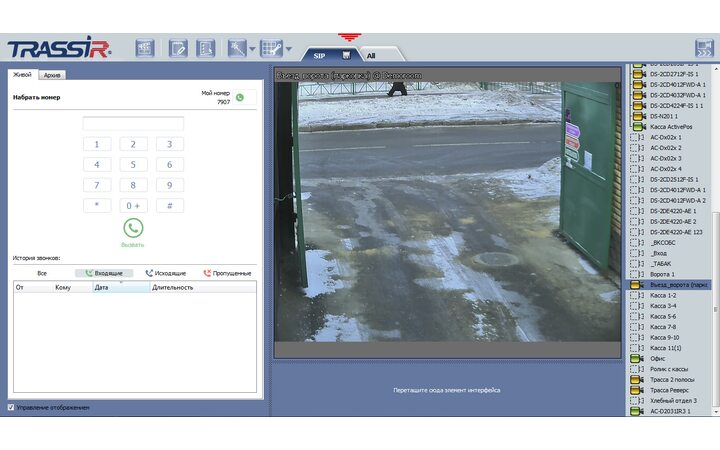Click the camera list vertical scrollbar

pos(715,309)
